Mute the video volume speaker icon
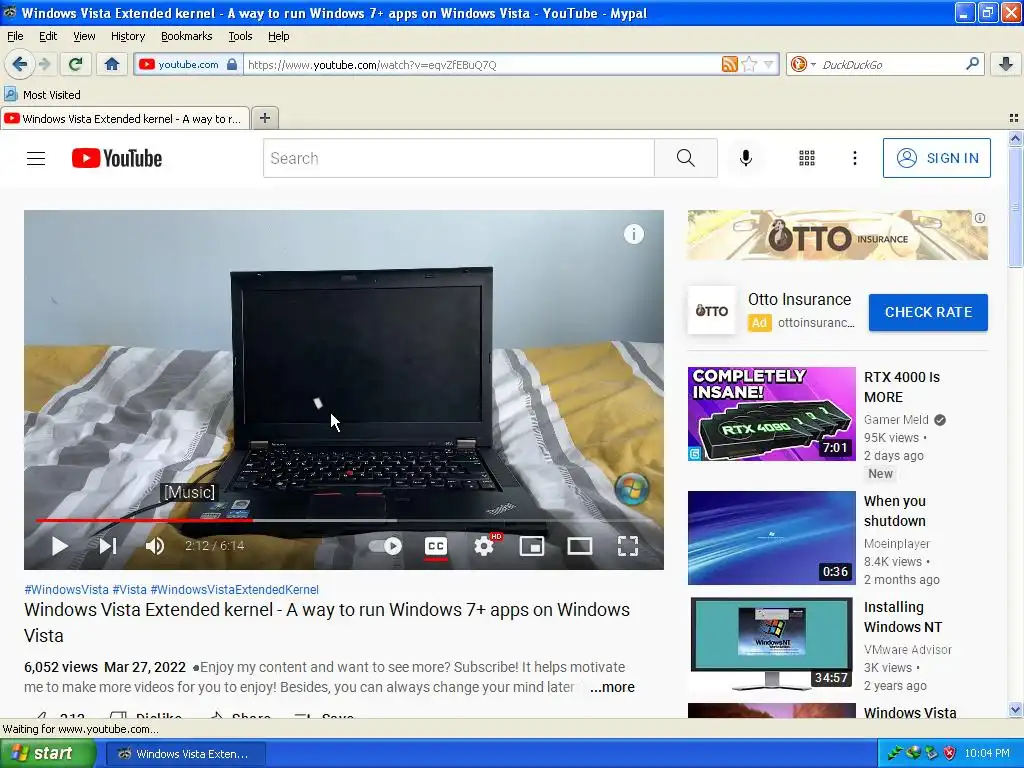 coord(155,546)
